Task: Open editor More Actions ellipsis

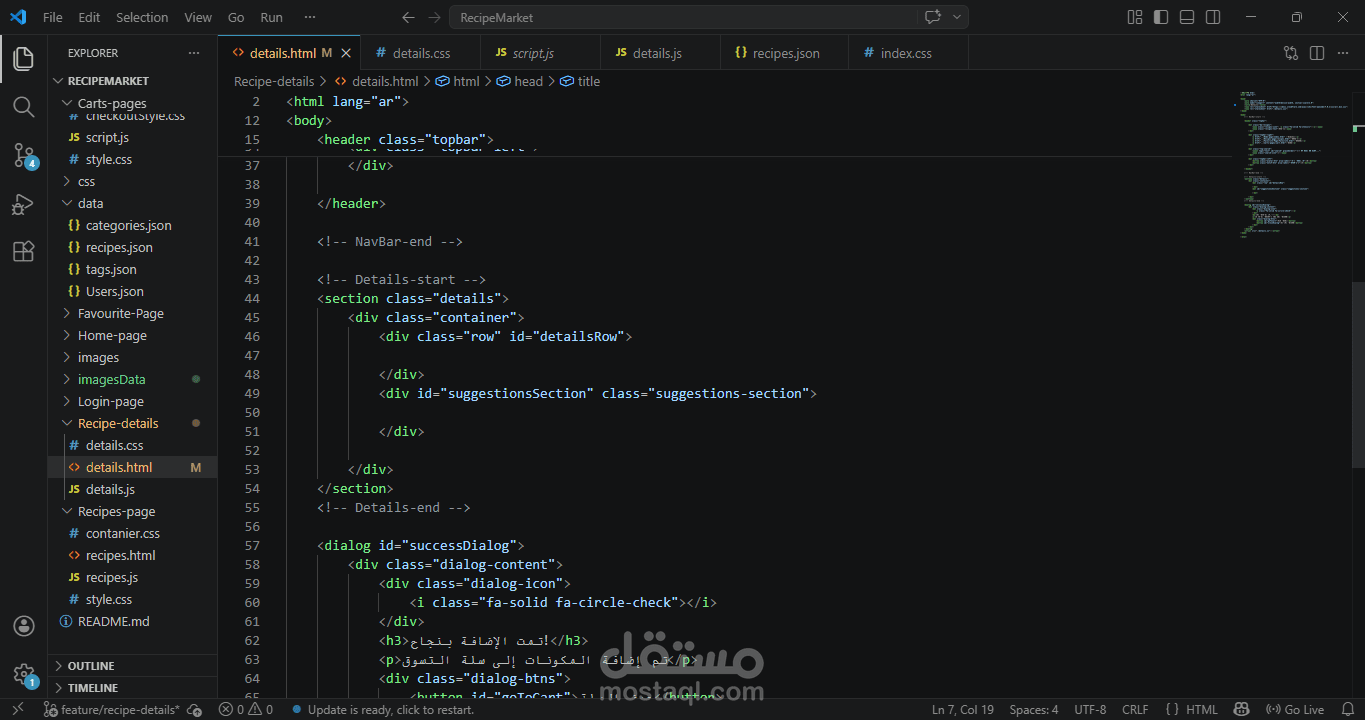Action: (1343, 53)
